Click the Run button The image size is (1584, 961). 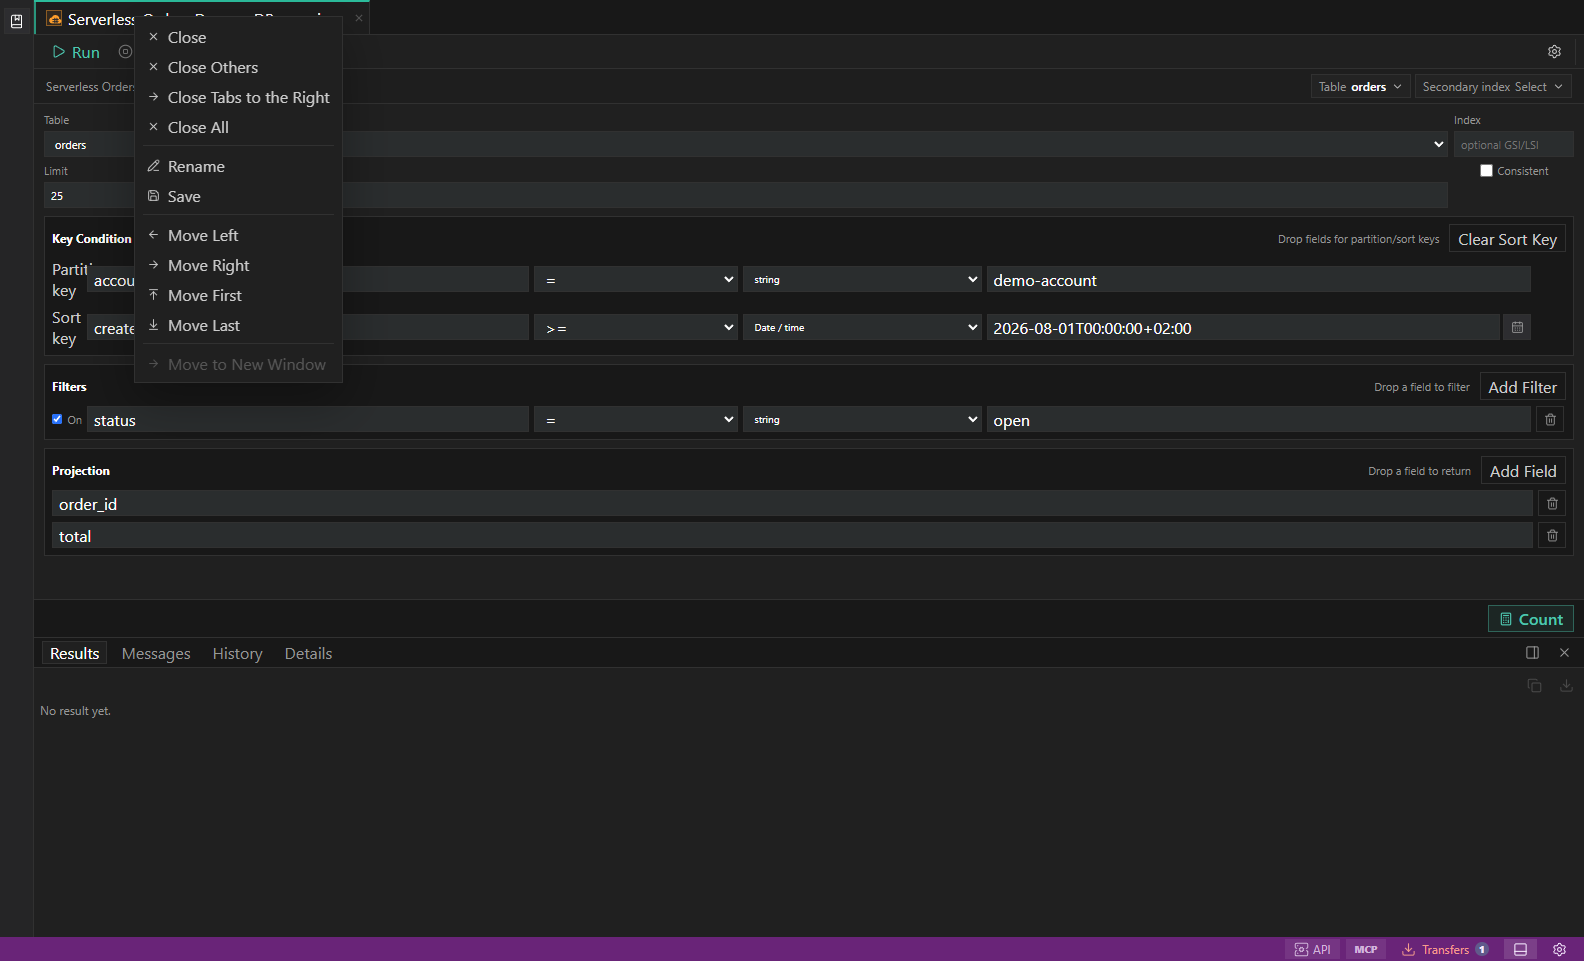pyautogui.click(x=76, y=52)
